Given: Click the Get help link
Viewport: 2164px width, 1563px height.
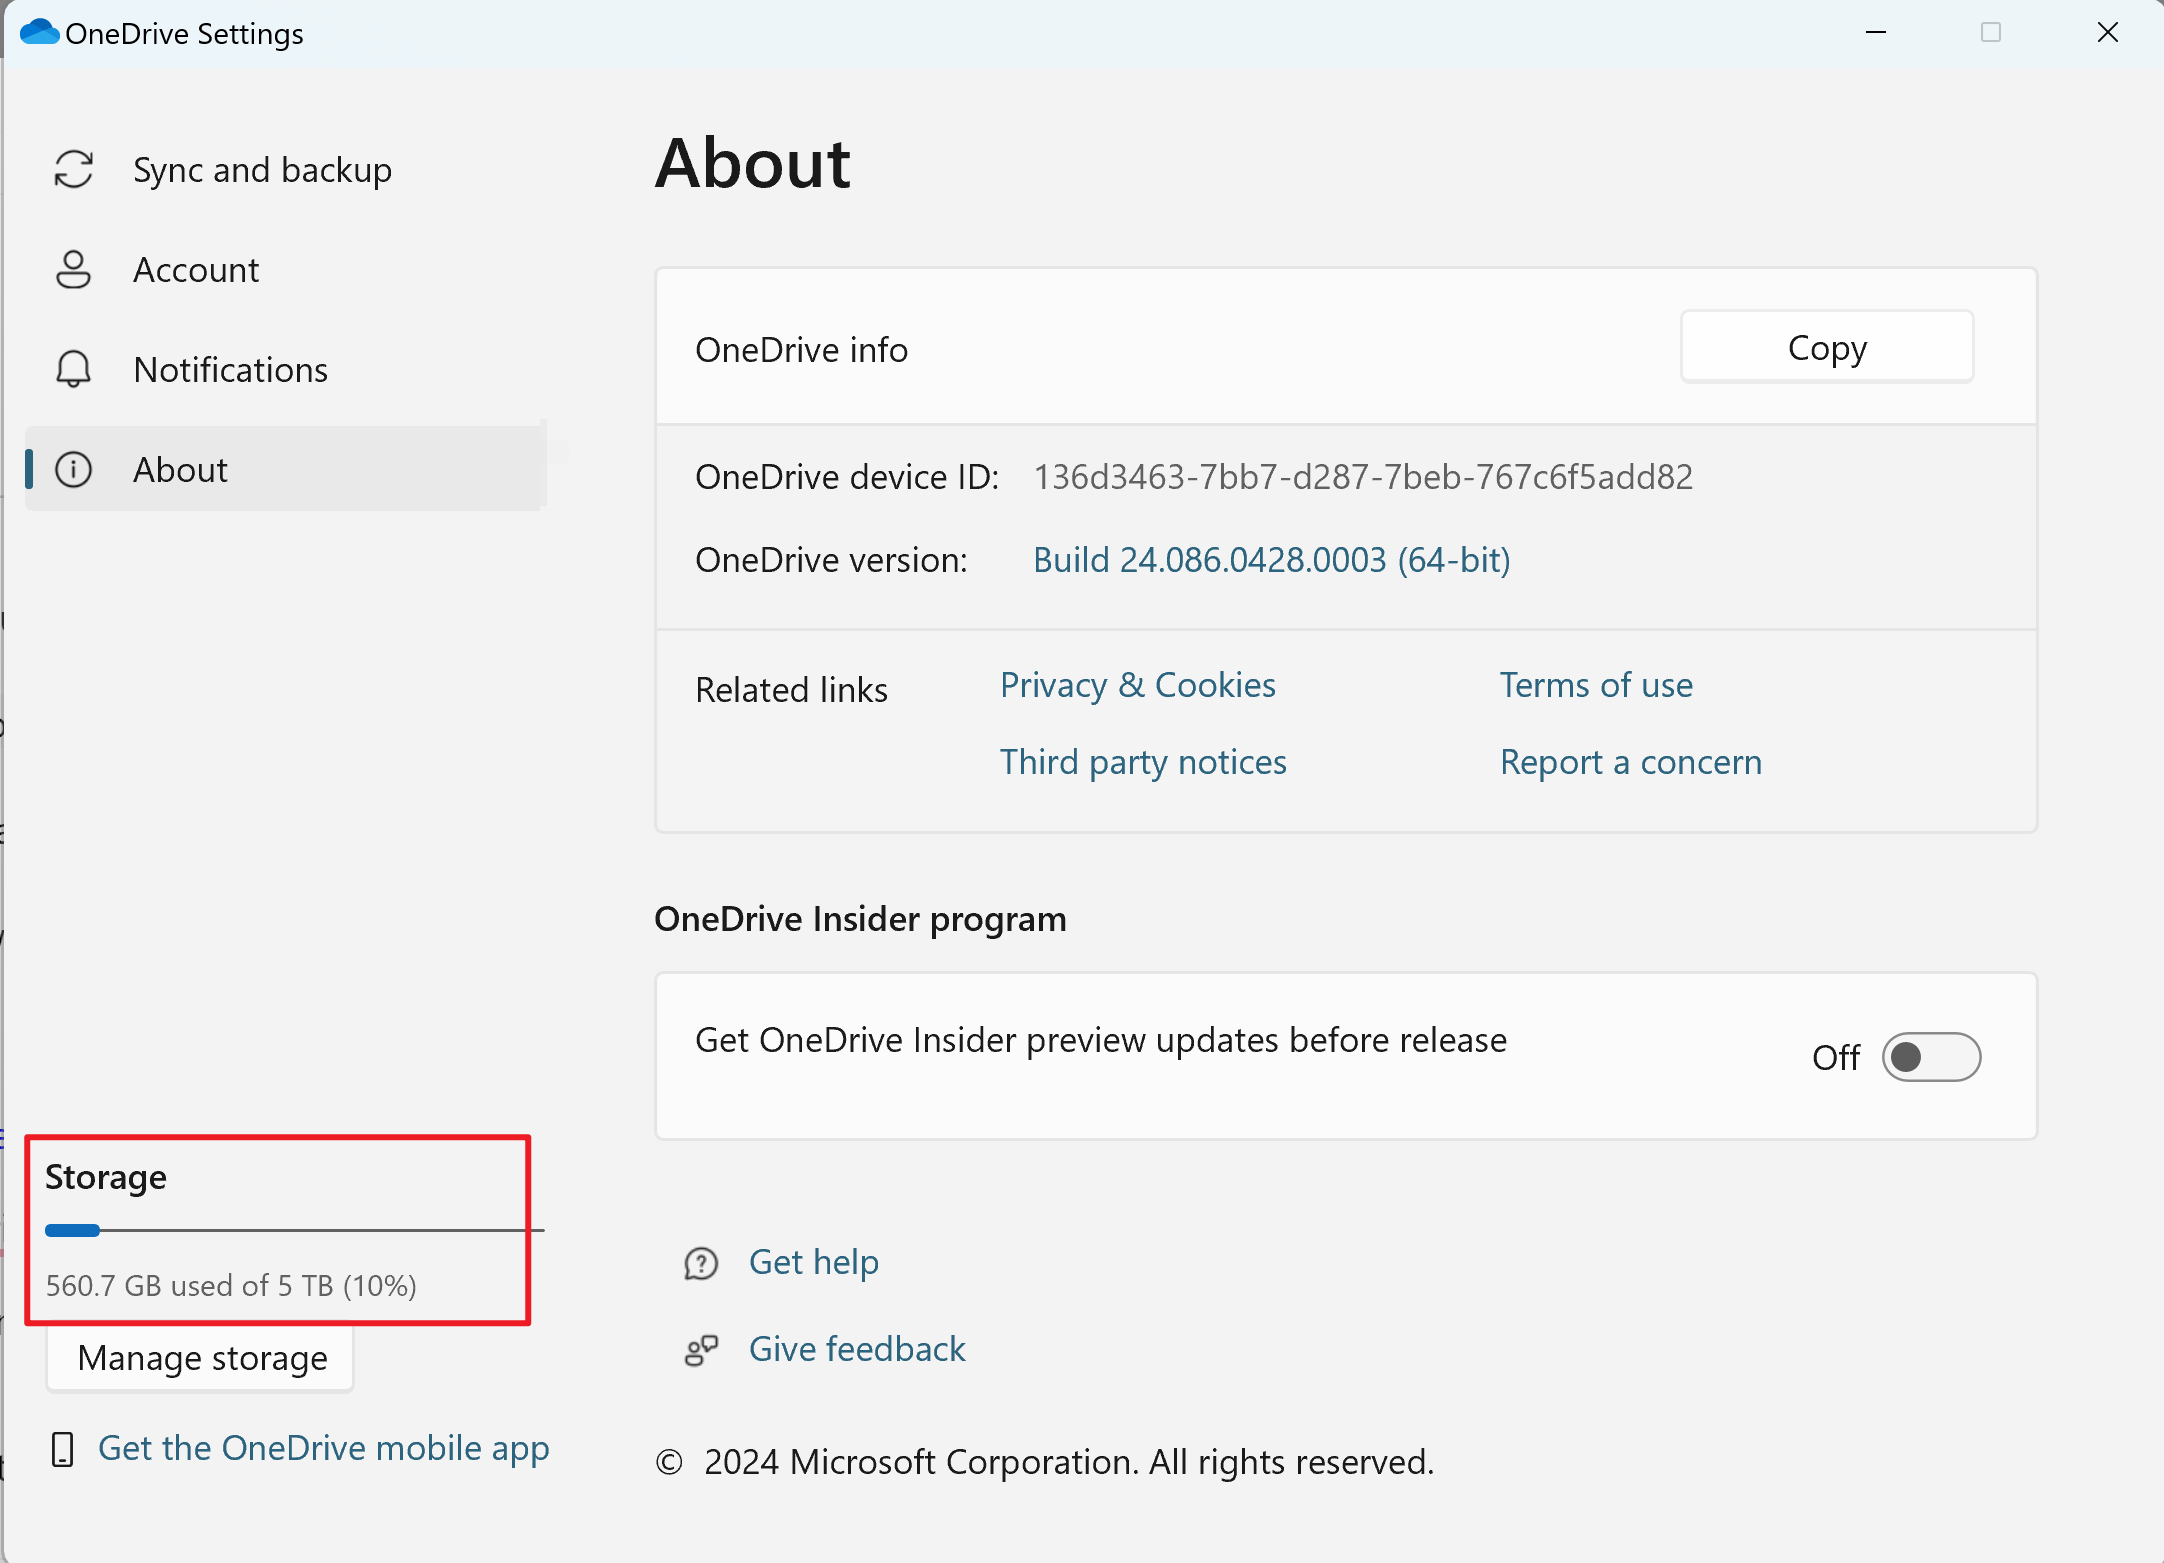Looking at the screenshot, I should (x=814, y=1263).
